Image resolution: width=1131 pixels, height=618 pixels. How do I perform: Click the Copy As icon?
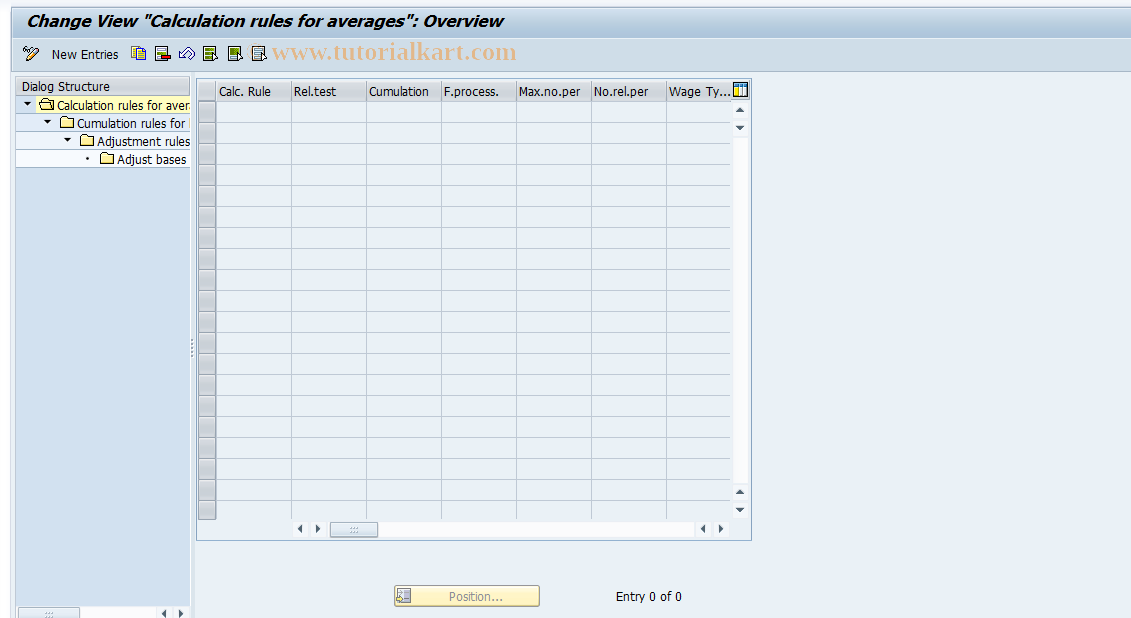click(x=138, y=53)
